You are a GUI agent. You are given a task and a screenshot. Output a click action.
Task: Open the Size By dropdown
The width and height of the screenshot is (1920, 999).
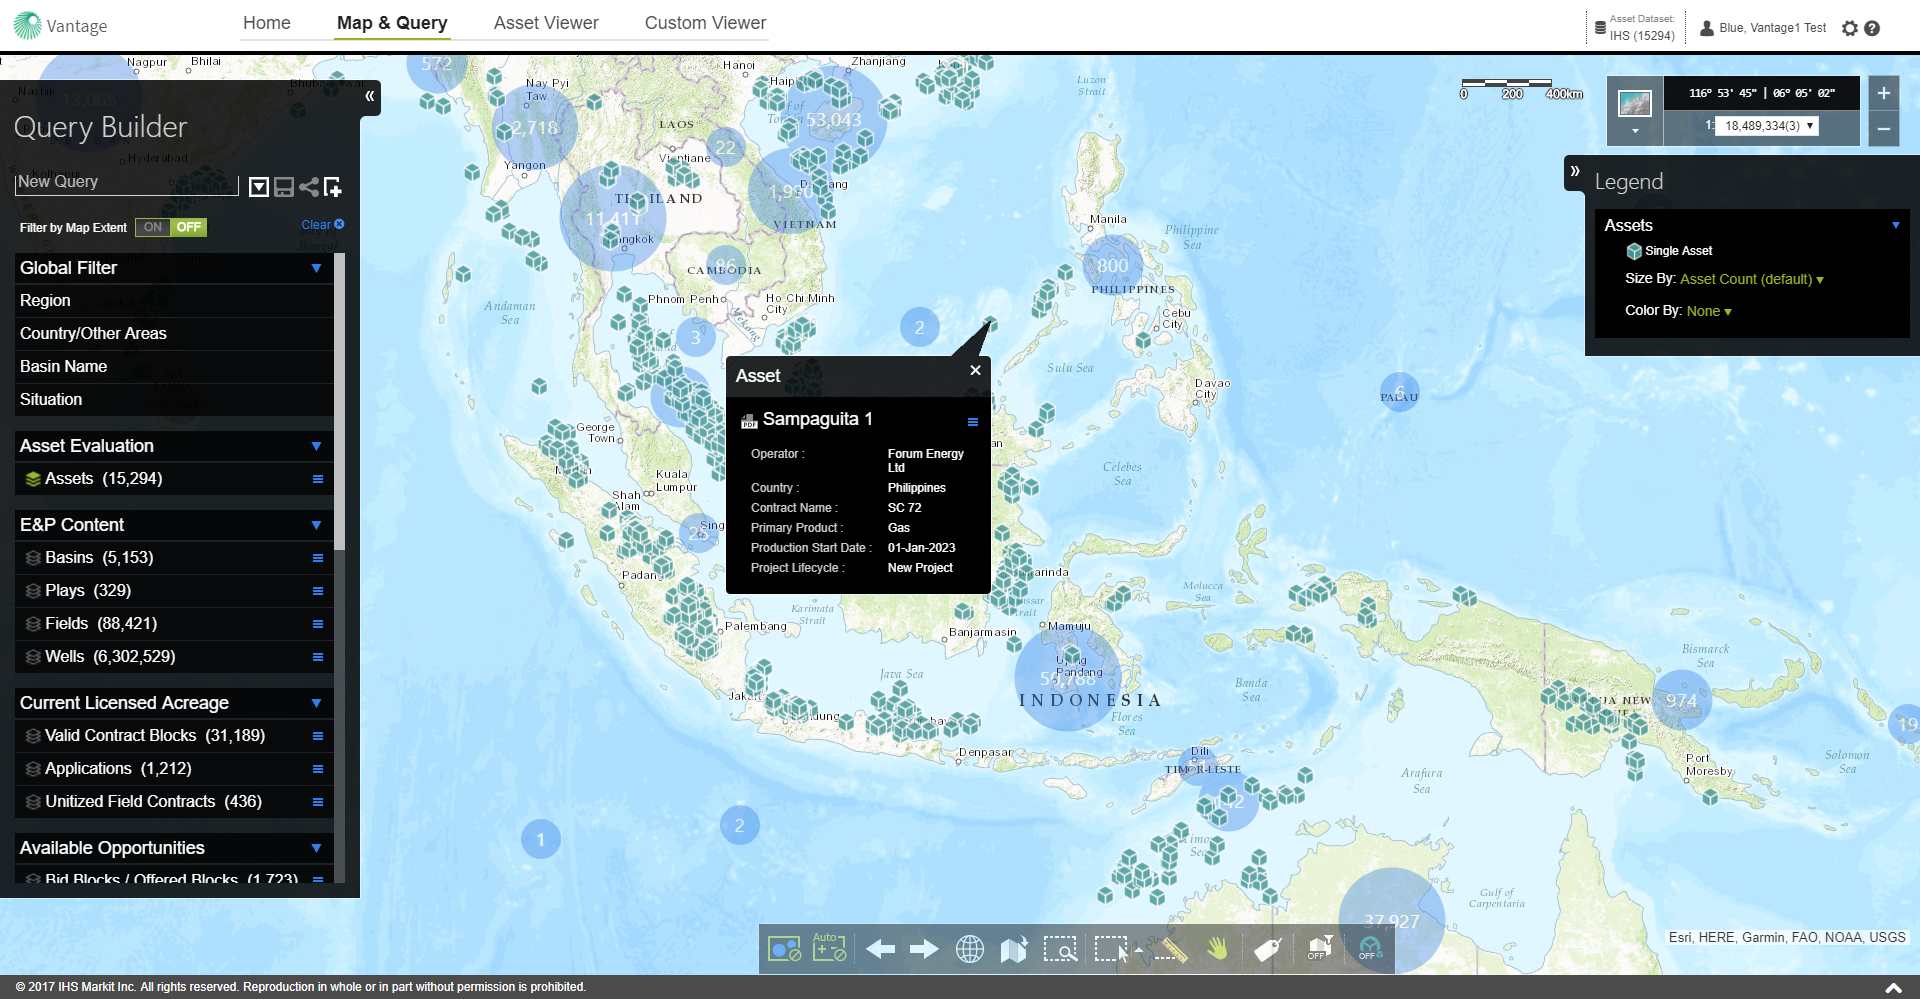click(1751, 279)
